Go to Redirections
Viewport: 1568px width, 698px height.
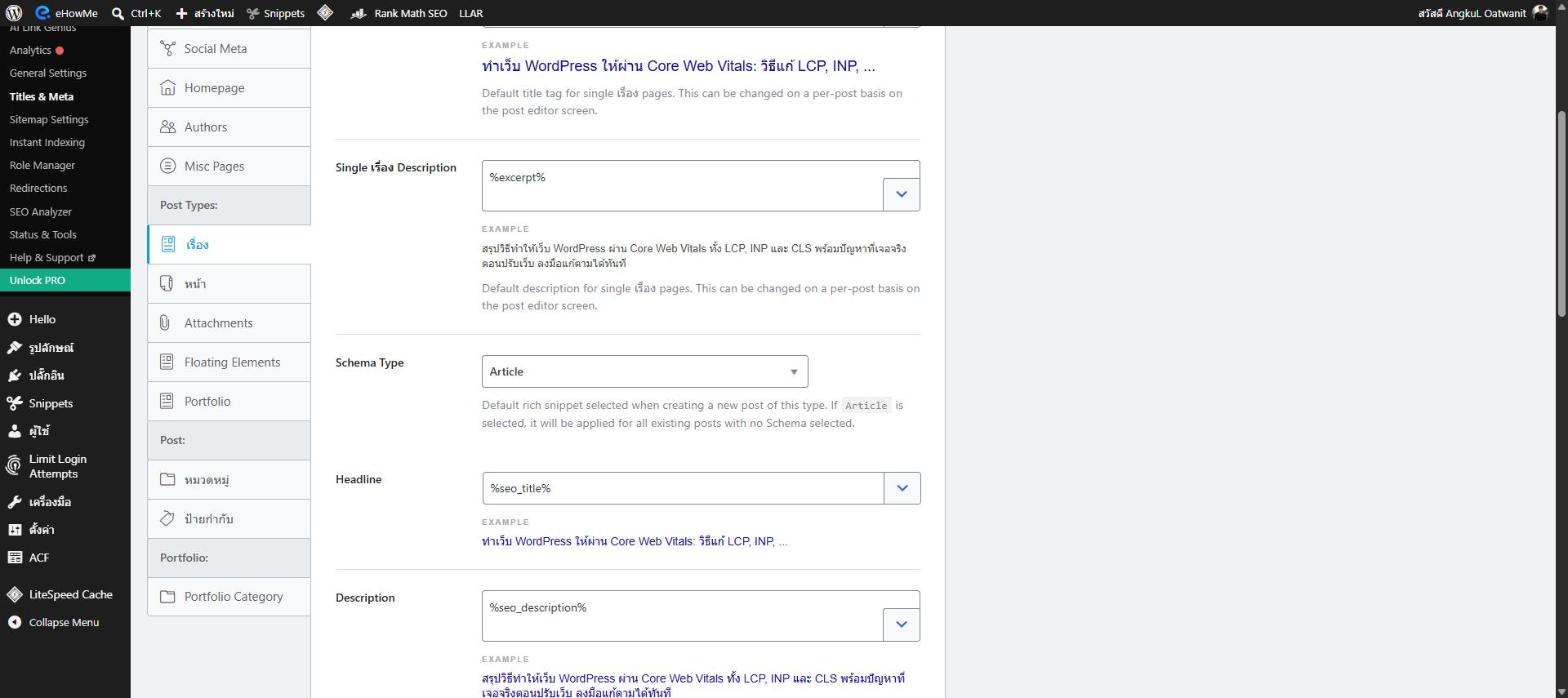38,188
